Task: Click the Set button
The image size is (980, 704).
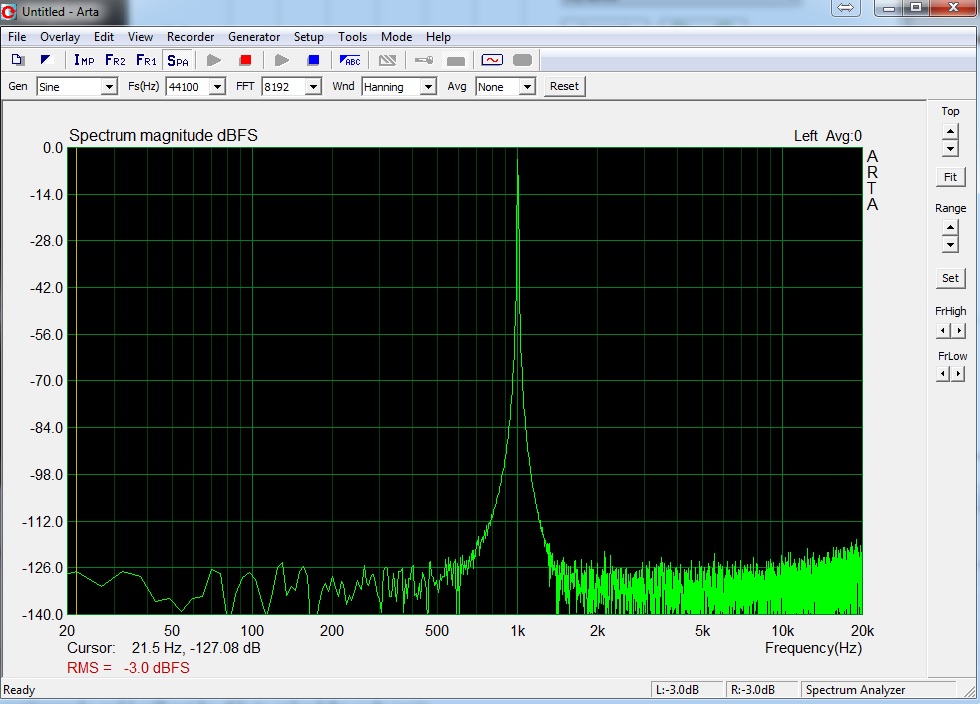Action: 950,278
